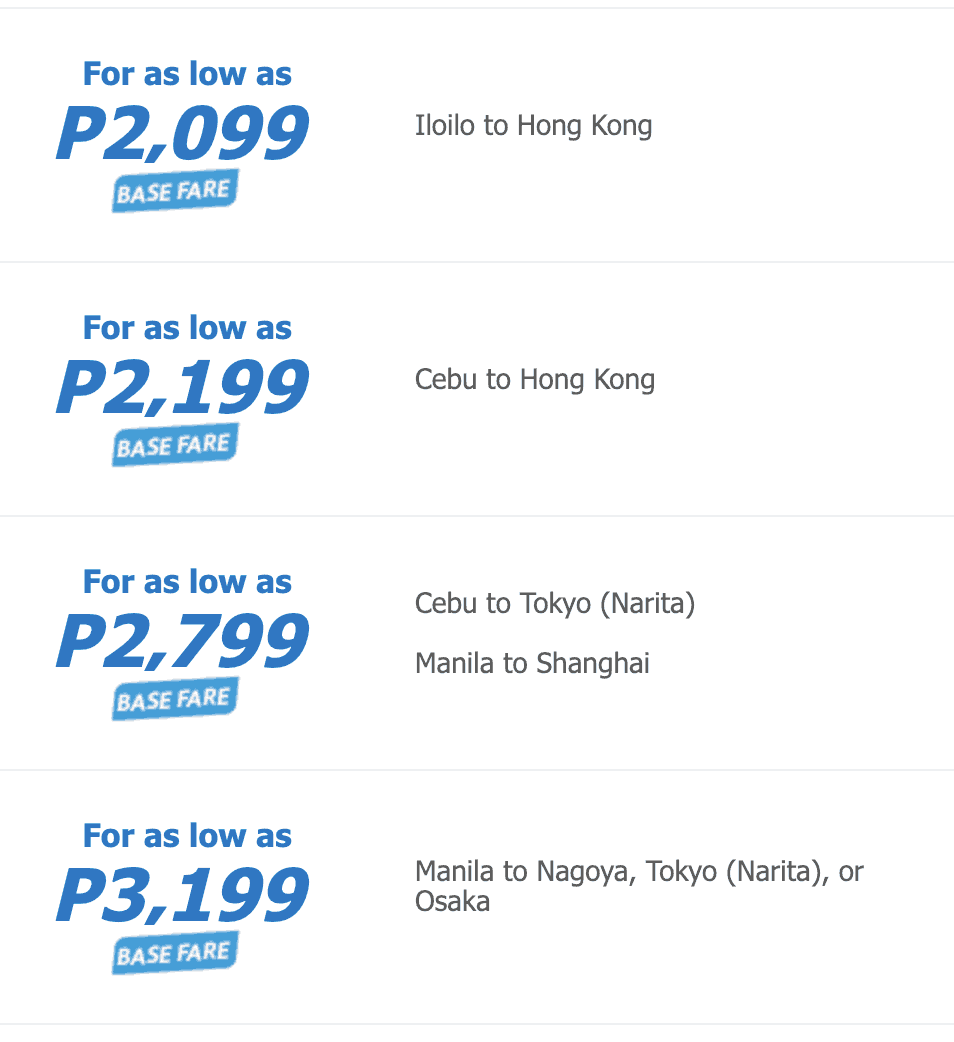Click the BASE FARE badge under P2,099
Image resolution: width=954 pixels, height=1042 pixels.
point(176,191)
